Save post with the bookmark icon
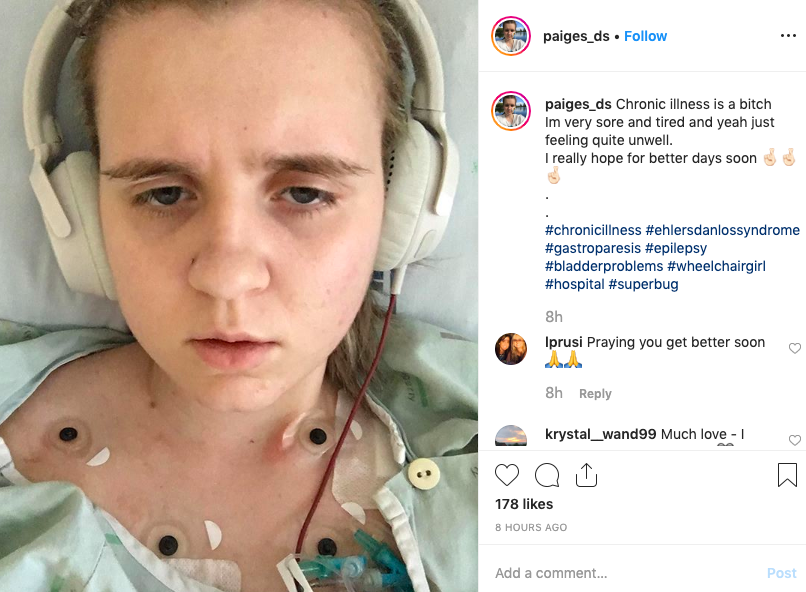Viewport: 806px width, 592px height. pos(787,475)
